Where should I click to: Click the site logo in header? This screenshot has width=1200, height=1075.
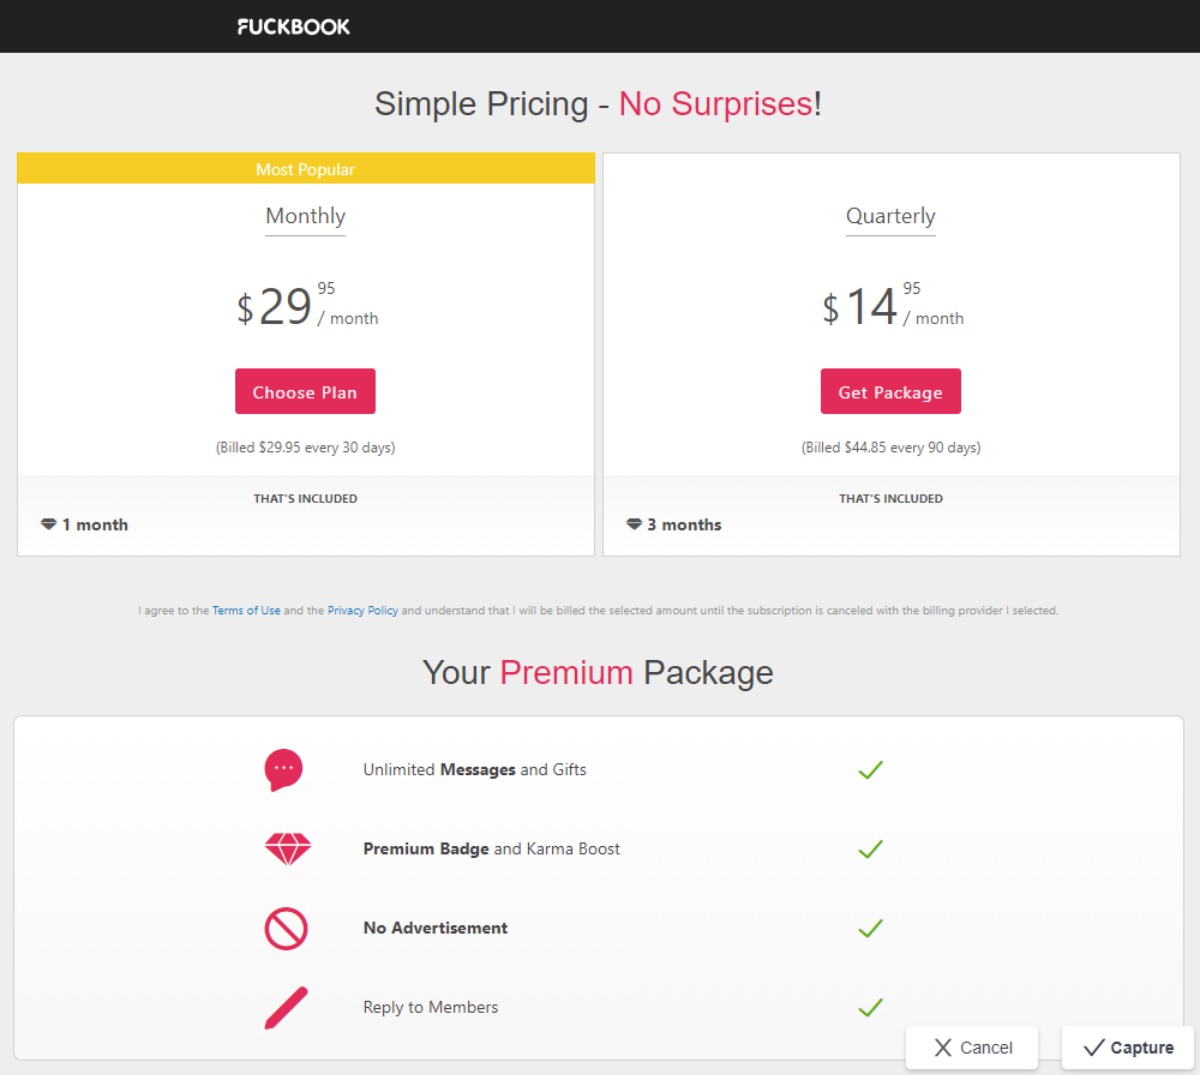click(293, 27)
